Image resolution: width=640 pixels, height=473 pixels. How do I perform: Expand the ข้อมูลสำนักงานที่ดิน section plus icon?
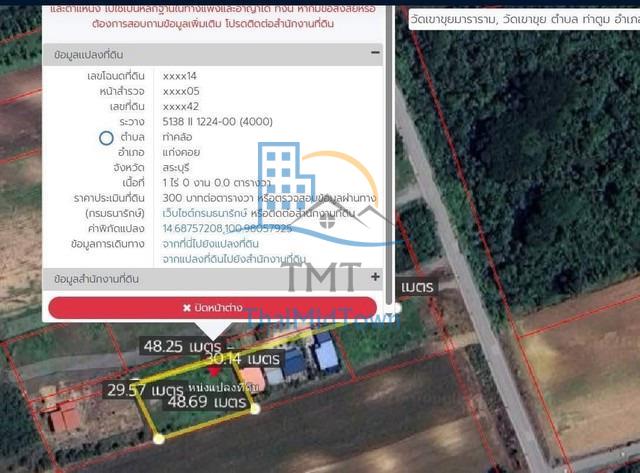coord(375,277)
